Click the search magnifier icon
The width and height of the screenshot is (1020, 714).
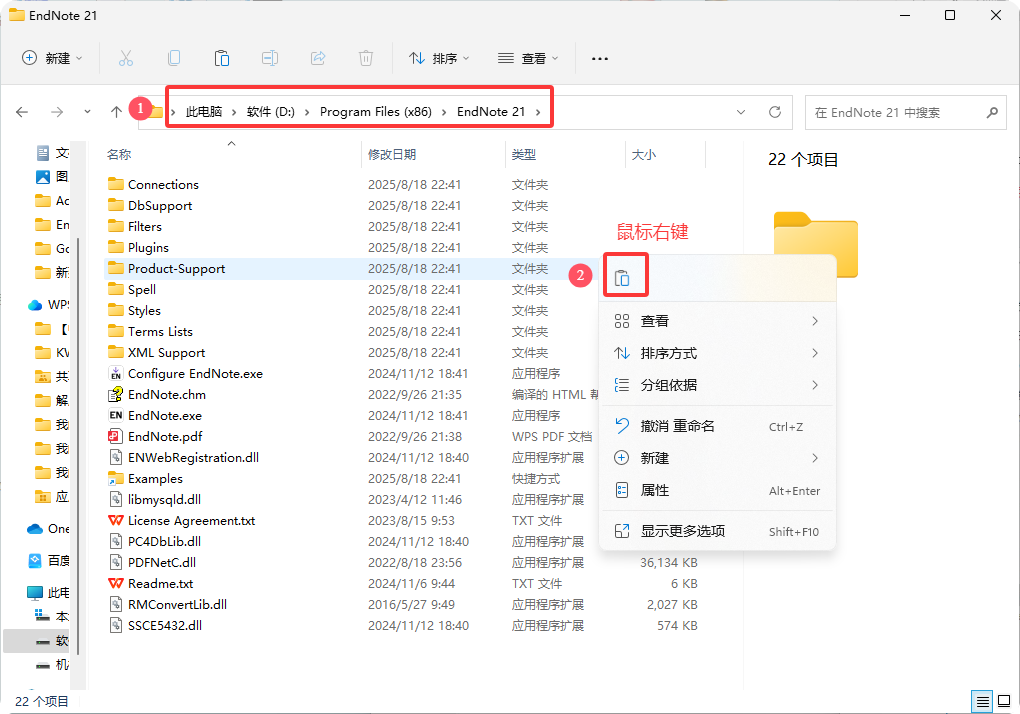(992, 112)
